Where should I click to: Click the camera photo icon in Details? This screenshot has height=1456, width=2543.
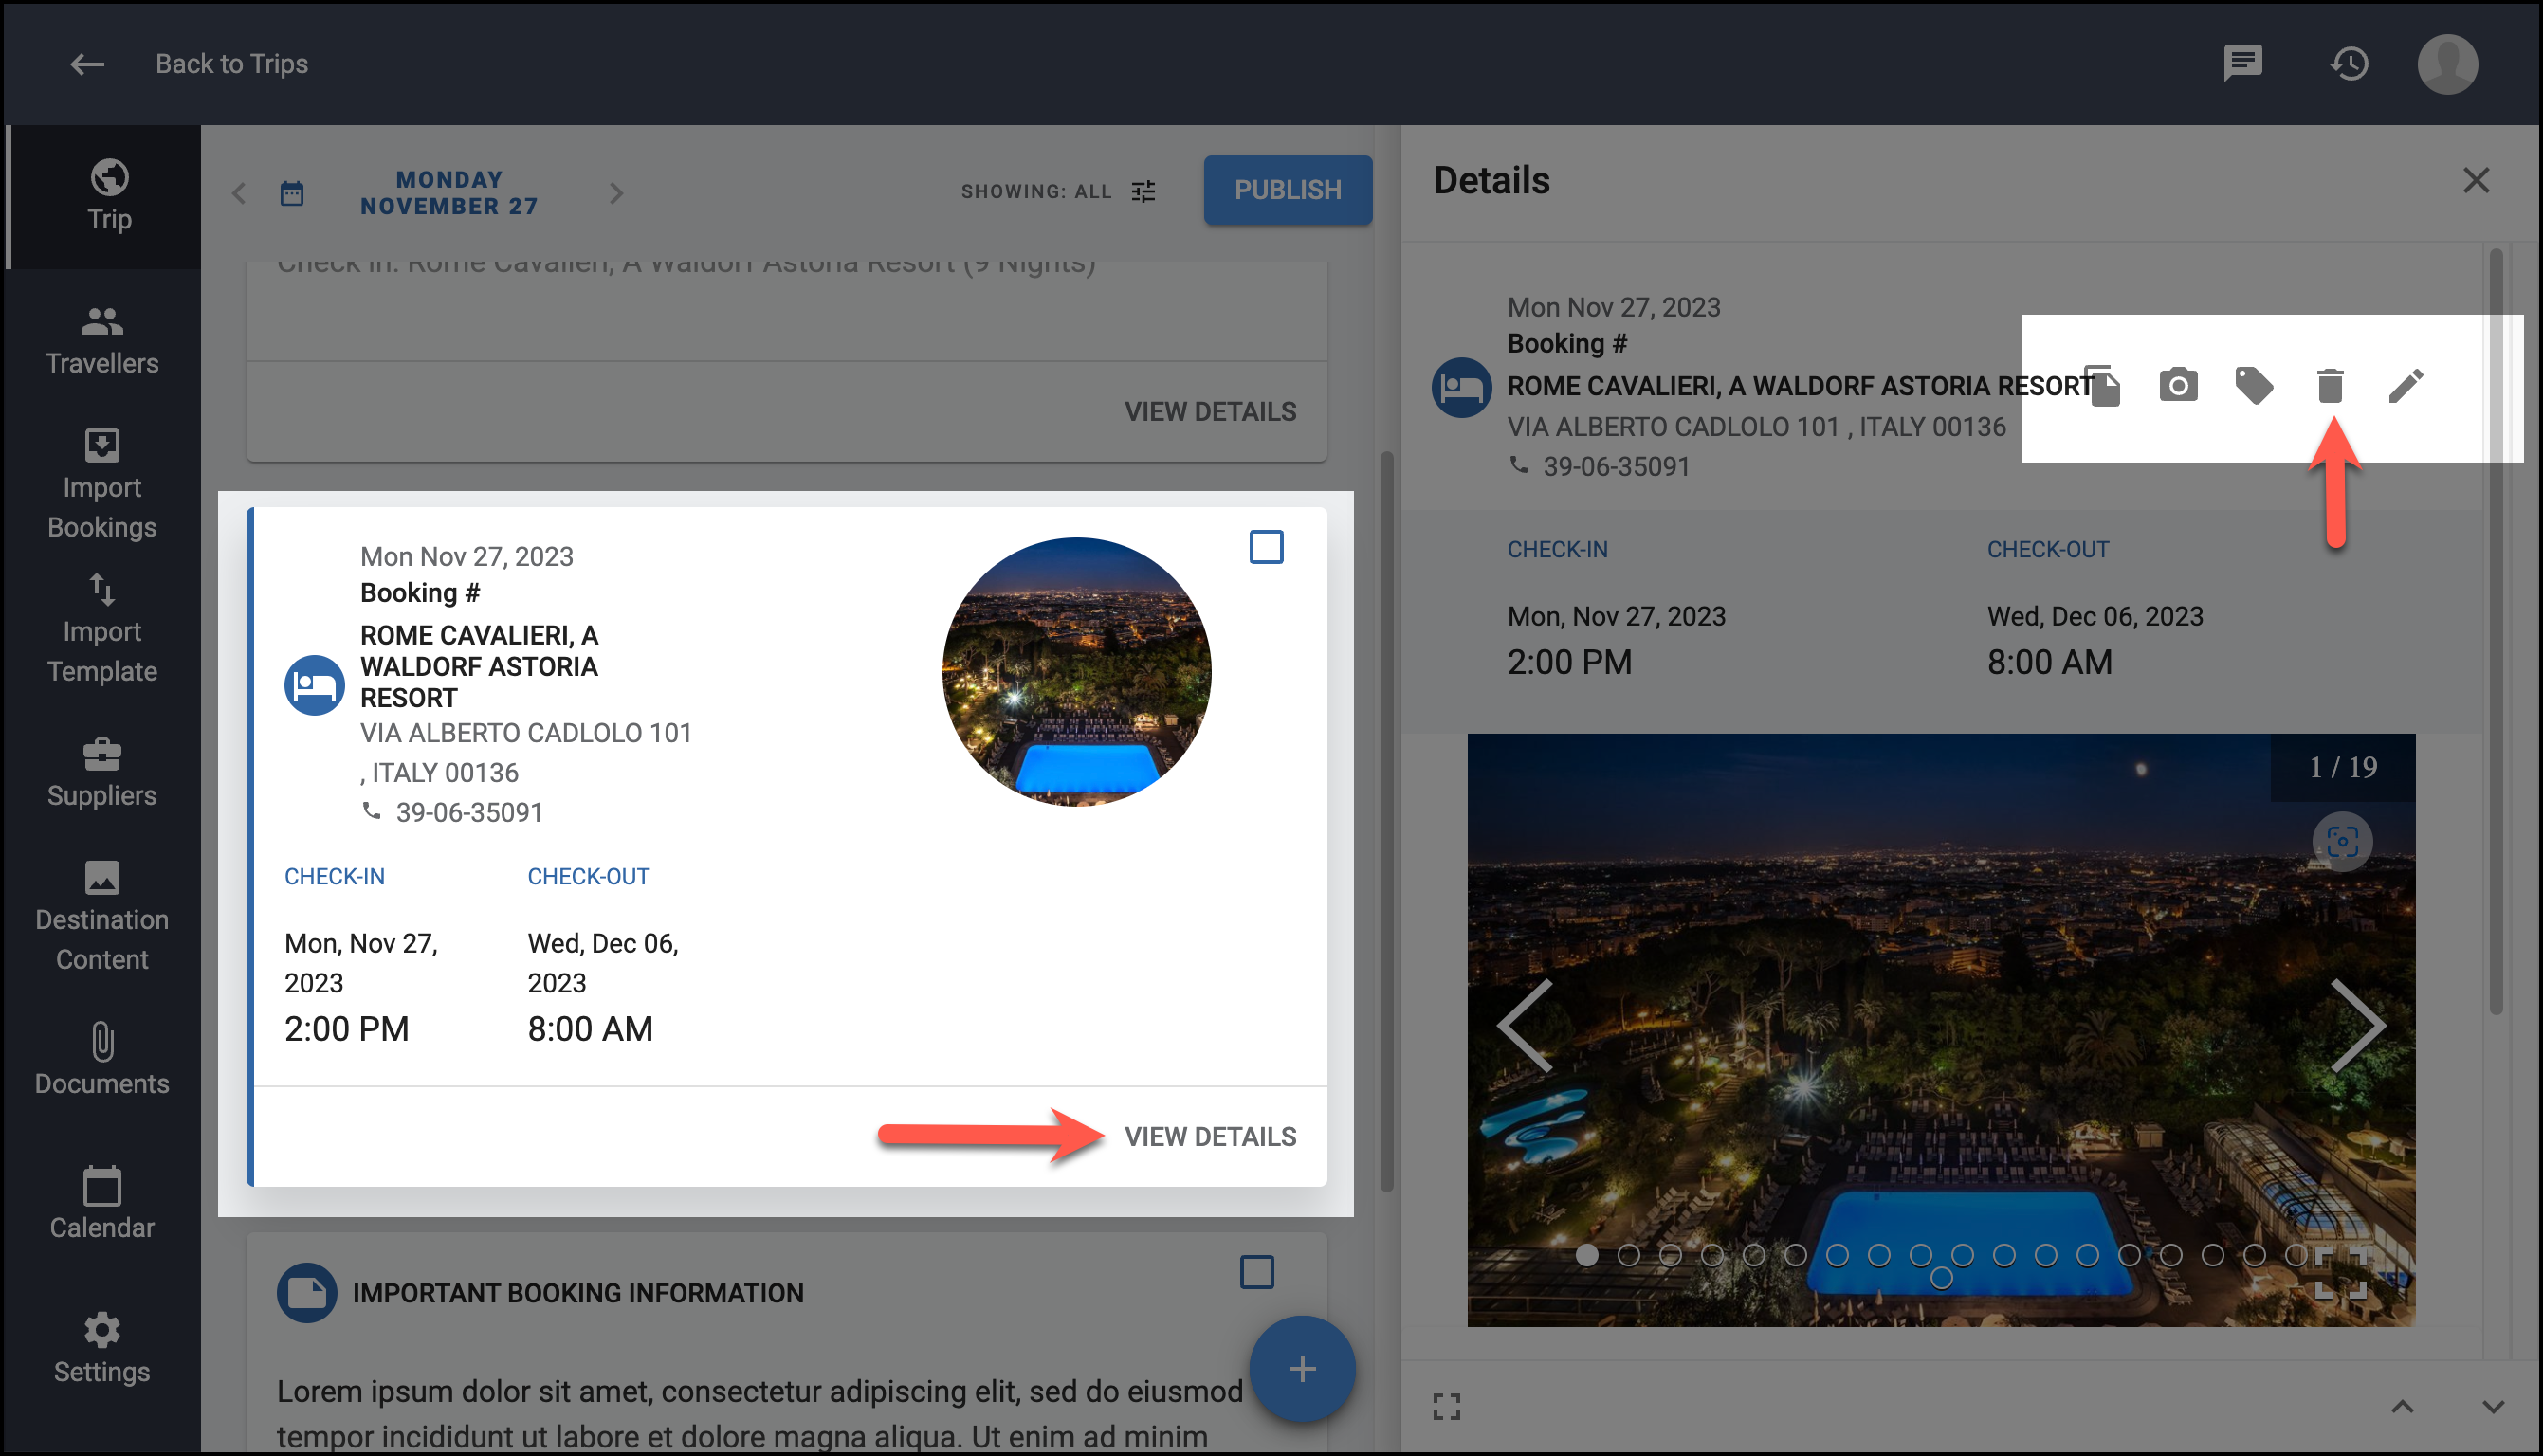pos(2177,385)
